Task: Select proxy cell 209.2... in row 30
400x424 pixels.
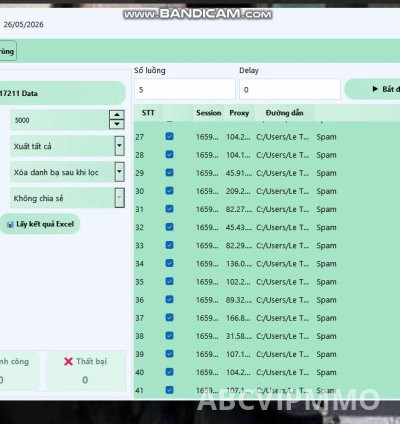Action: pyautogui.click(x=238, y=191)
